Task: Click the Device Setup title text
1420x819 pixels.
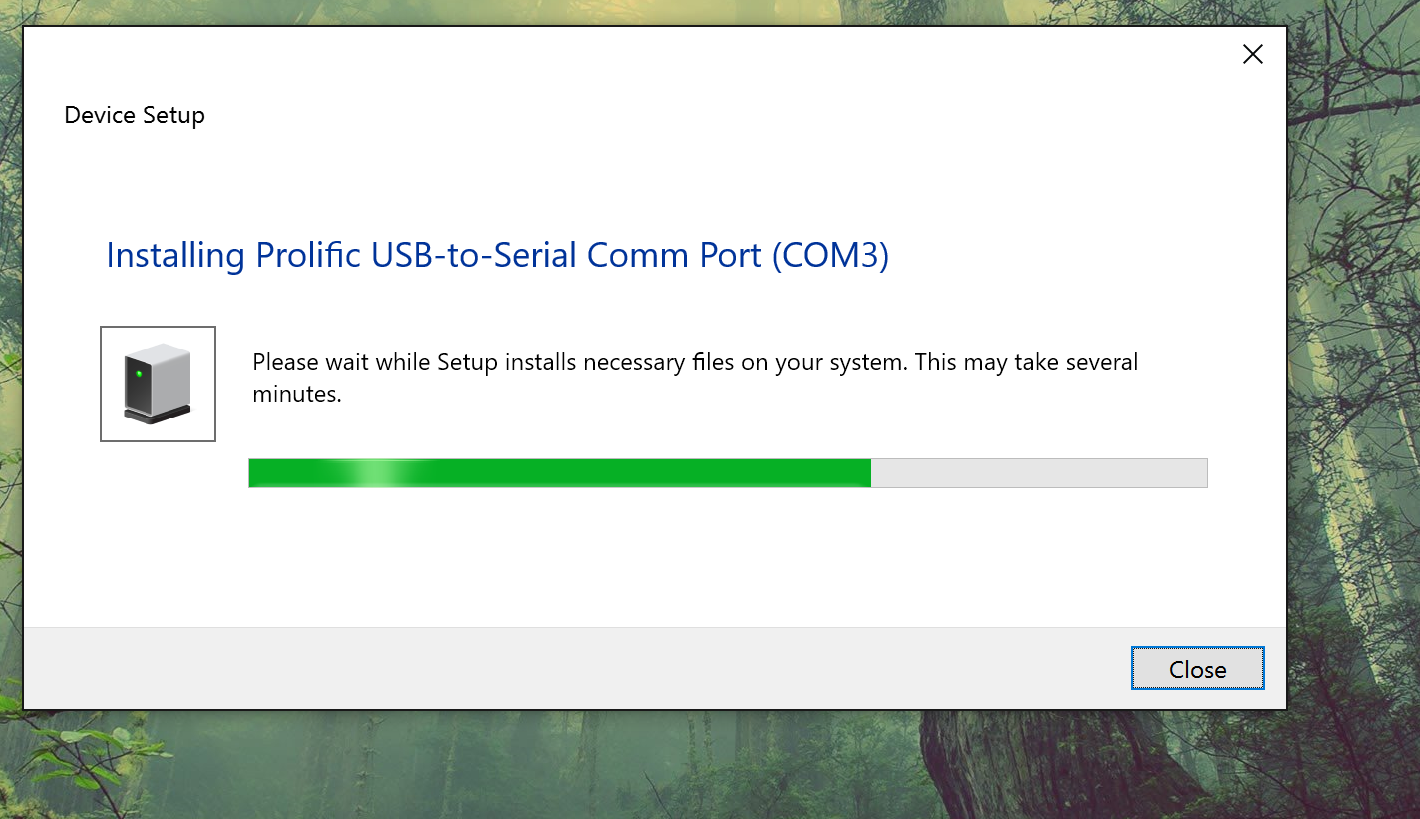Action: point(134,115)
